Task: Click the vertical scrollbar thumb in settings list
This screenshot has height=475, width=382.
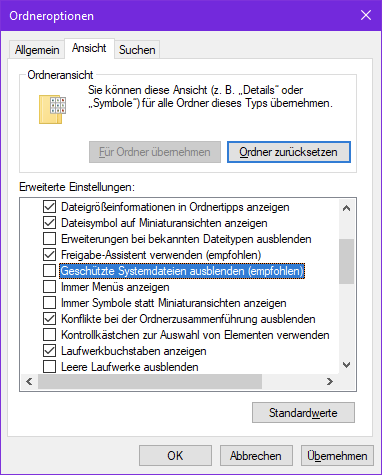Action: pyautogui.click(x=347, y=261)
